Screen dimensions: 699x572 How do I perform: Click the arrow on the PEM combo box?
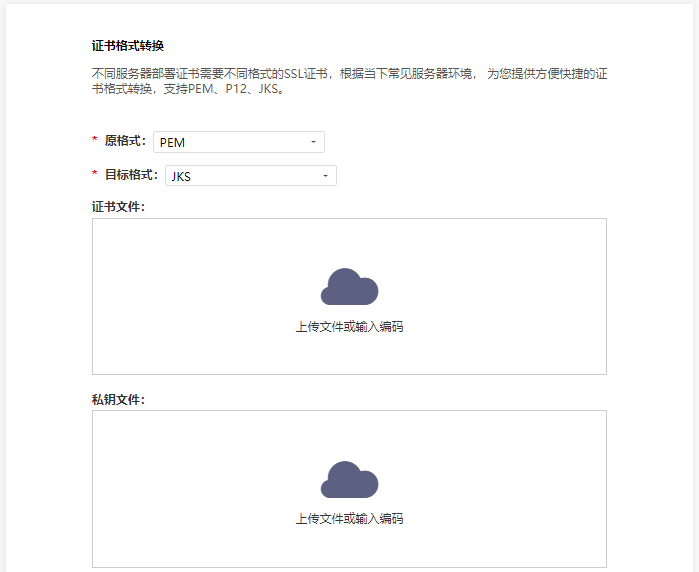point(313,142)
